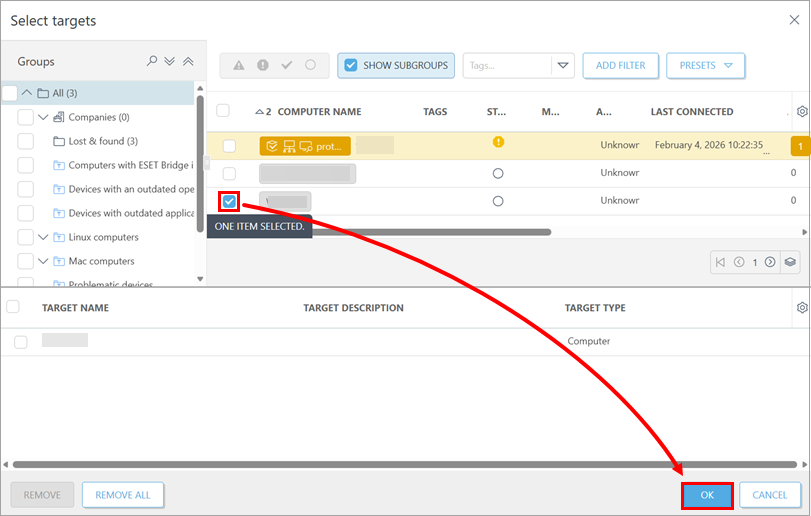Viewport: 811px width, 516px height.
Task: Sort by Last Connected column header
Action: (x=691, y=112)
